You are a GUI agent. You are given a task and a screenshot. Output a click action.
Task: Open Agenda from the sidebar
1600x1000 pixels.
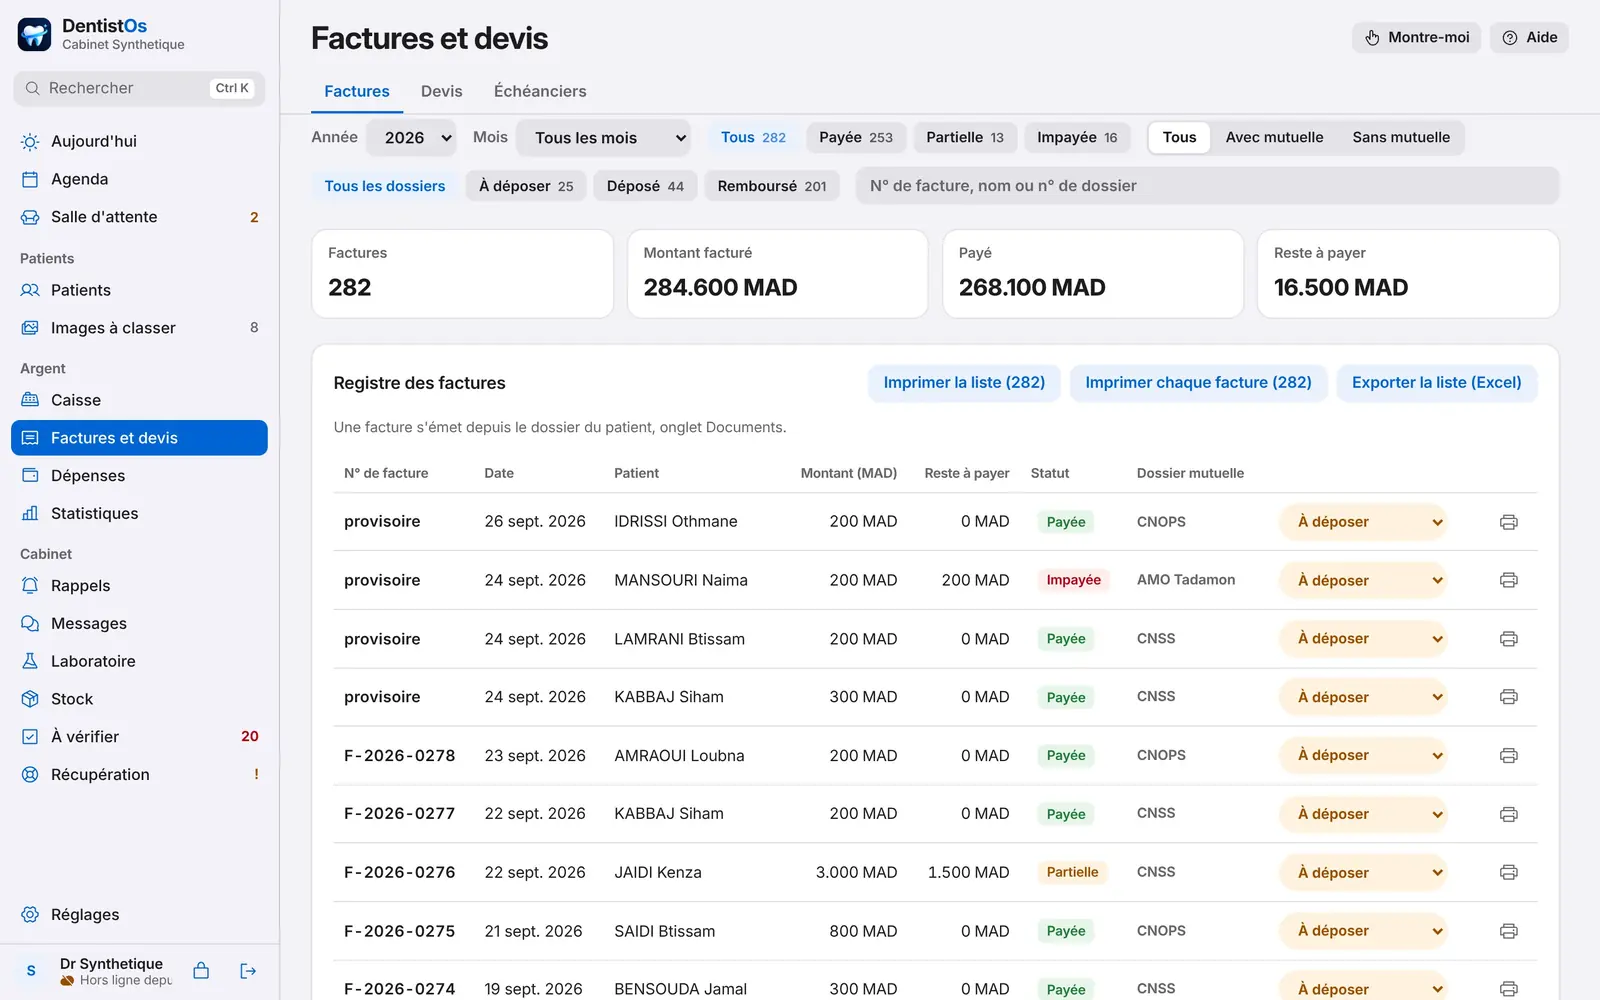click(139, 179)
